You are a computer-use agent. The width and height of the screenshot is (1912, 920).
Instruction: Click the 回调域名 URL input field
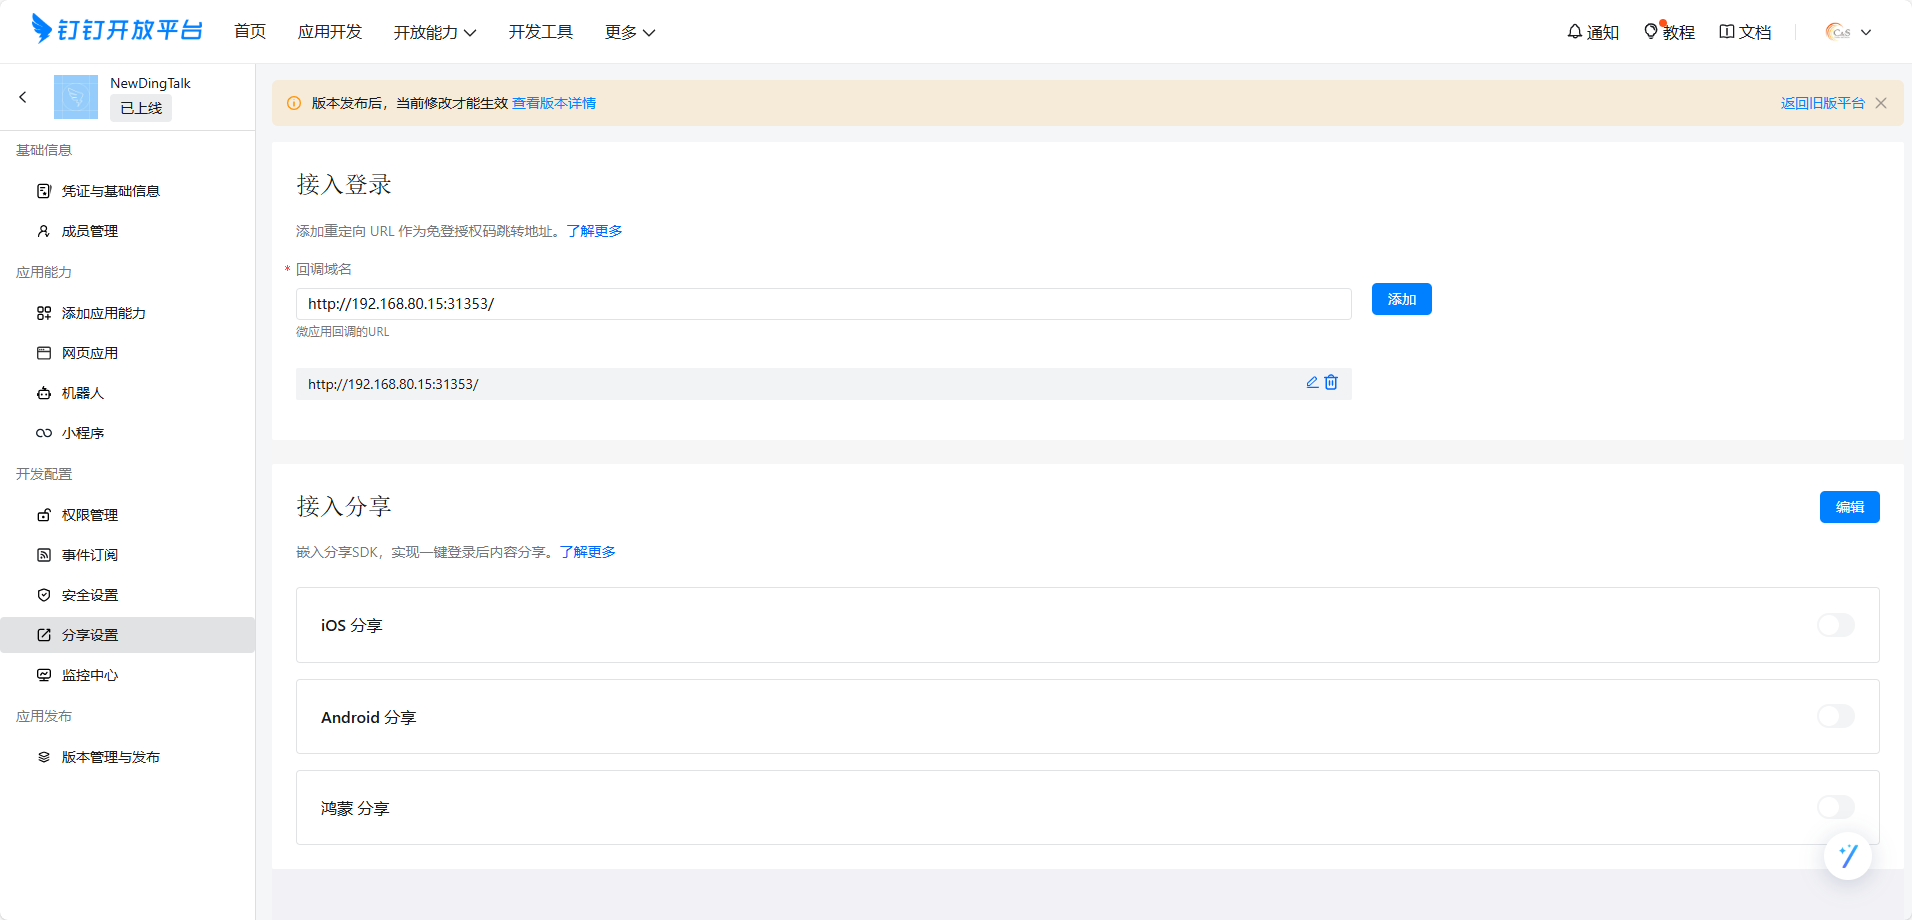click(x=823, y=304)
